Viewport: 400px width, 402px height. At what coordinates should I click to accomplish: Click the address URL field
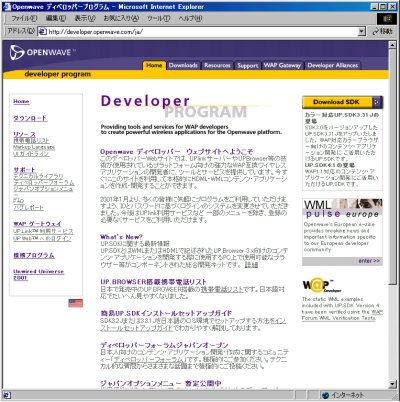coord(202,32)
